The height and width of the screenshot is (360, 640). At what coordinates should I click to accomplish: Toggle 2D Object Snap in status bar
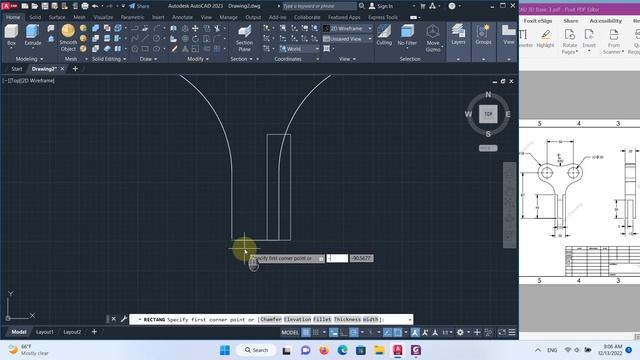398,332
